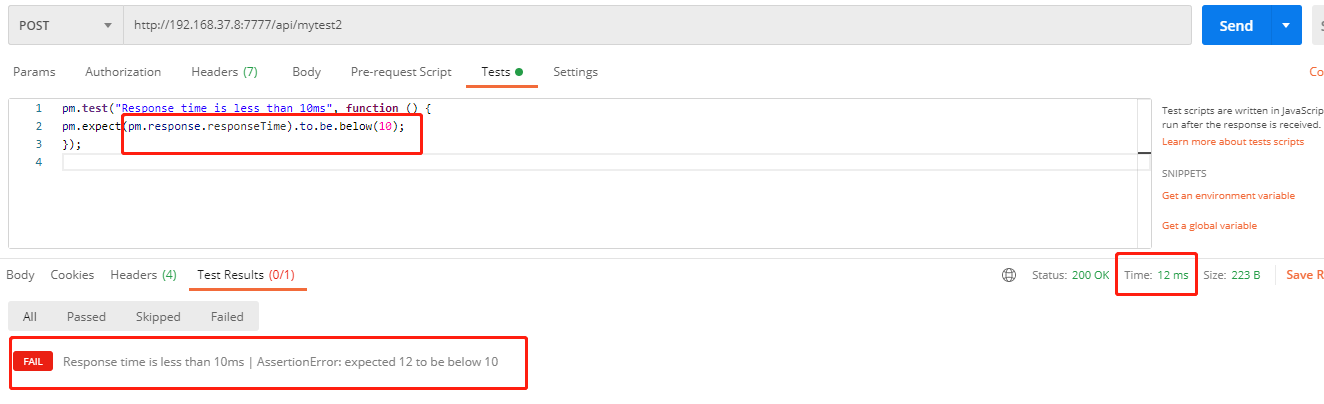The image size is (1324, 404).
Task: Open the Pre-request Script tab
Action: tap(401, 72)
